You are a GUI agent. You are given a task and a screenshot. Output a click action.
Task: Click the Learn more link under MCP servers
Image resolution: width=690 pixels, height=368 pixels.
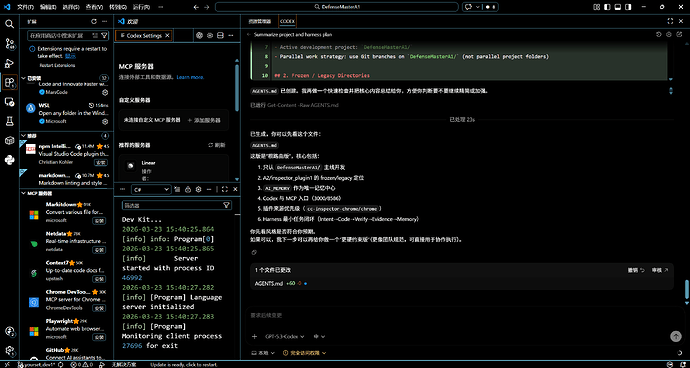(x=190, y=77)
